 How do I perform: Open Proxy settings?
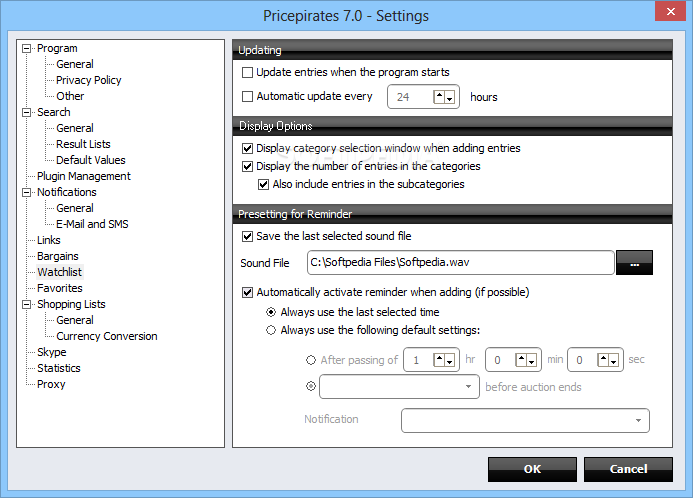pos(51,384)
